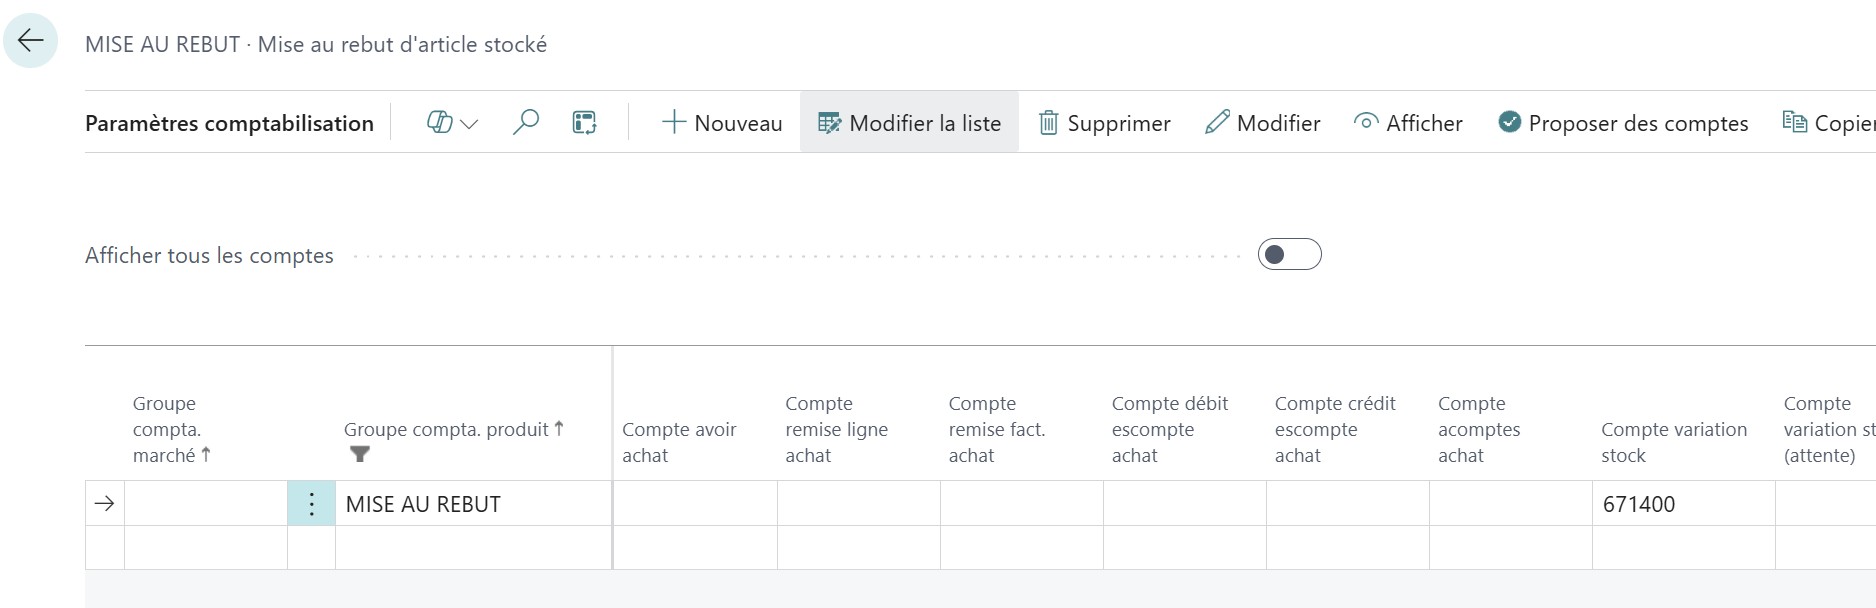This screenshot has width=1876, height=608.
Task: Activate Modifier la liste action
Action: tap(908, 122)
